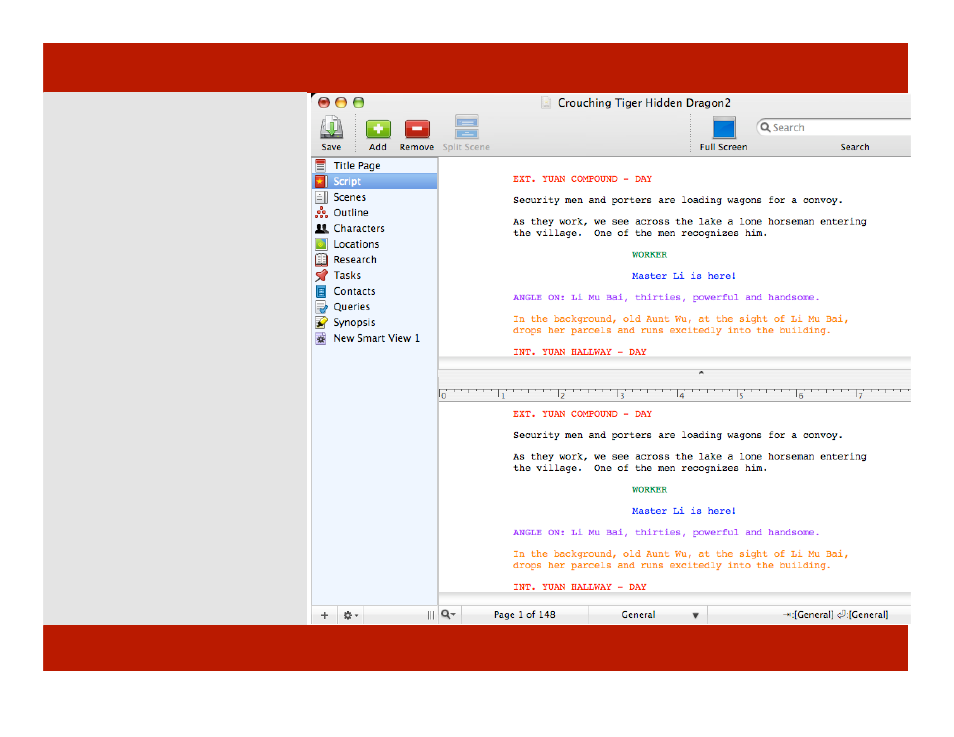Click the ruler above the lower script pane
Screen dimensions: 954x737
click(x=674, y=394)
